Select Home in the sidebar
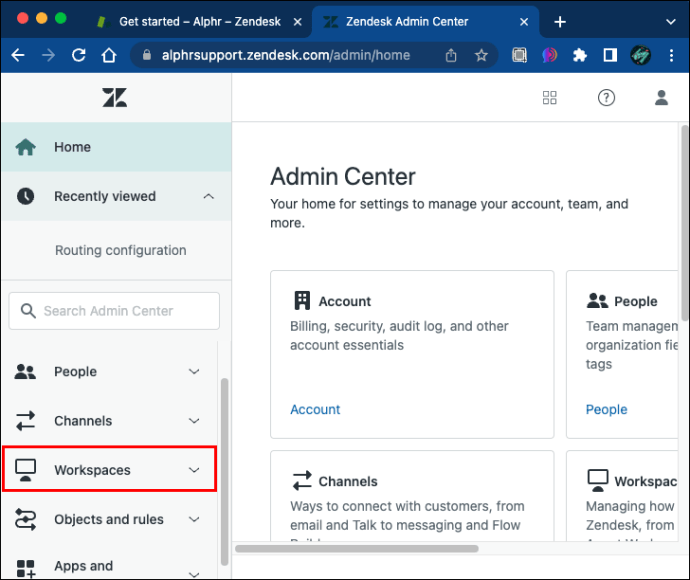The width and height of the screenshot is (690, 580). tap(116, 147)
